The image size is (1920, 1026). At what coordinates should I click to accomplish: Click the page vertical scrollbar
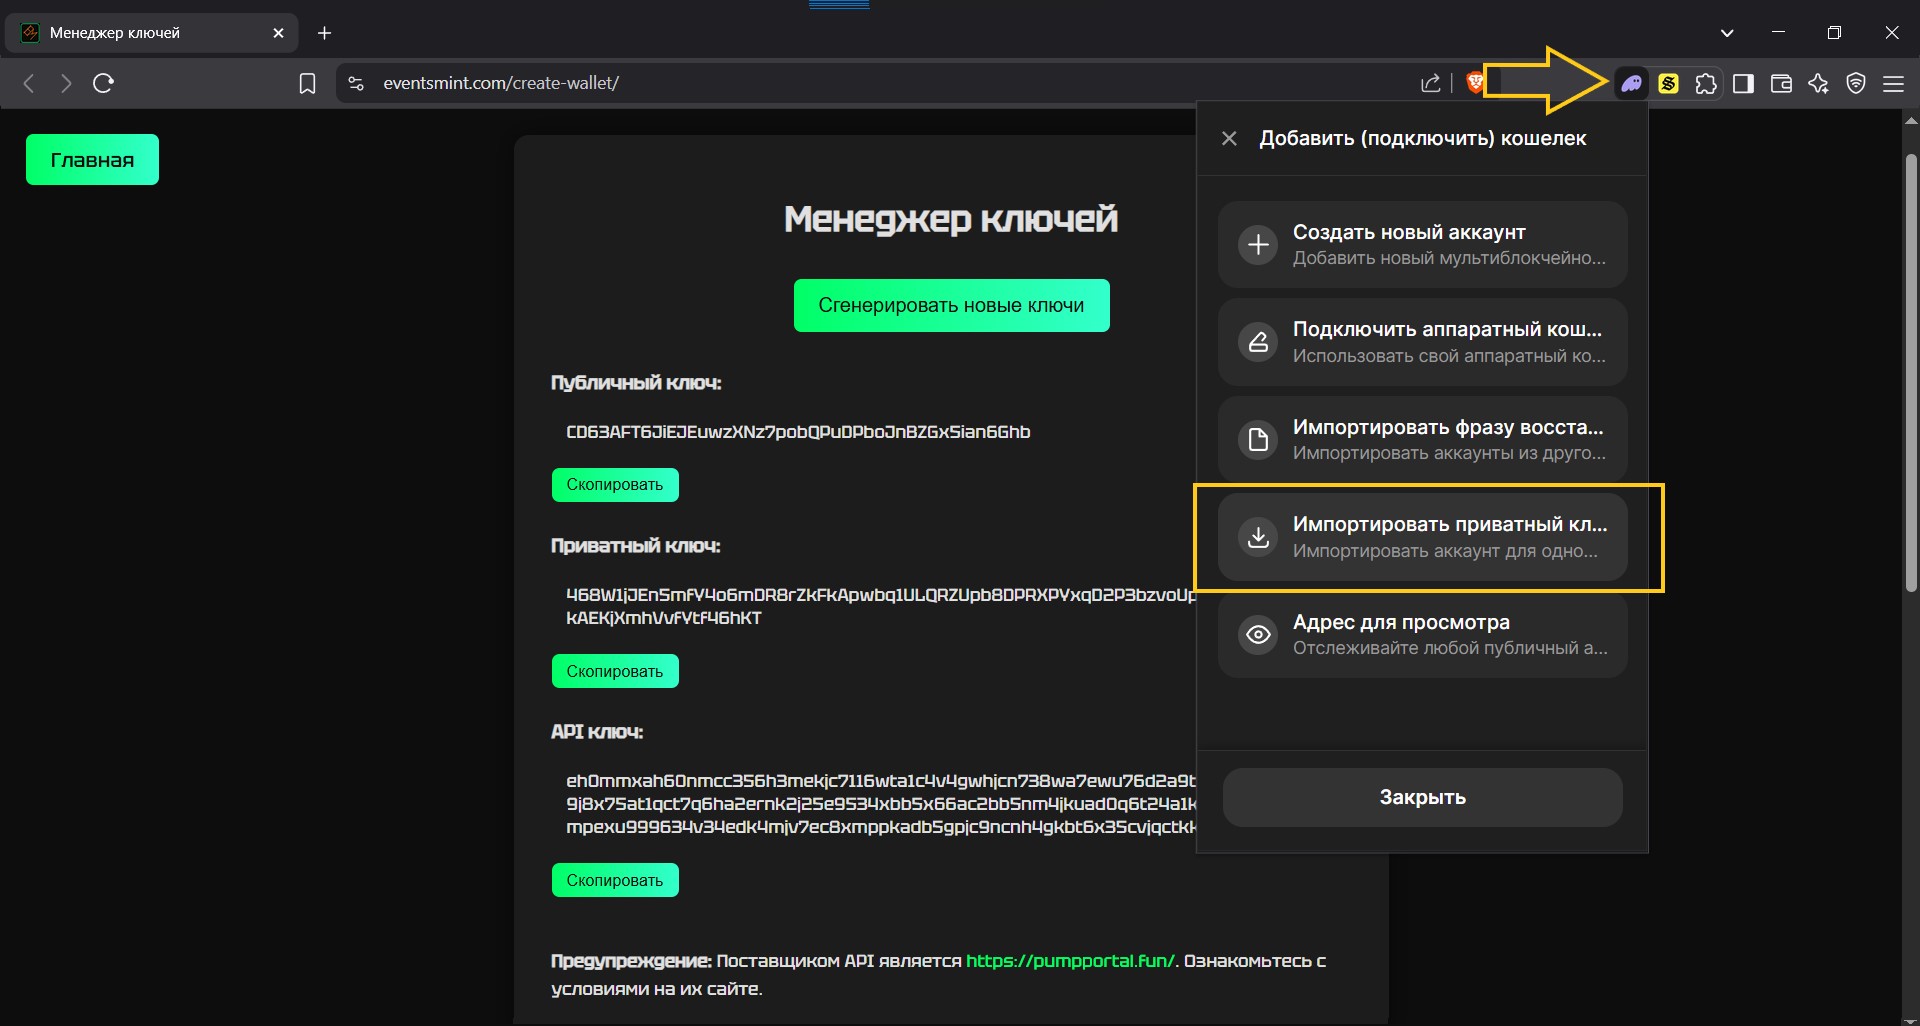coord(1910,370)
